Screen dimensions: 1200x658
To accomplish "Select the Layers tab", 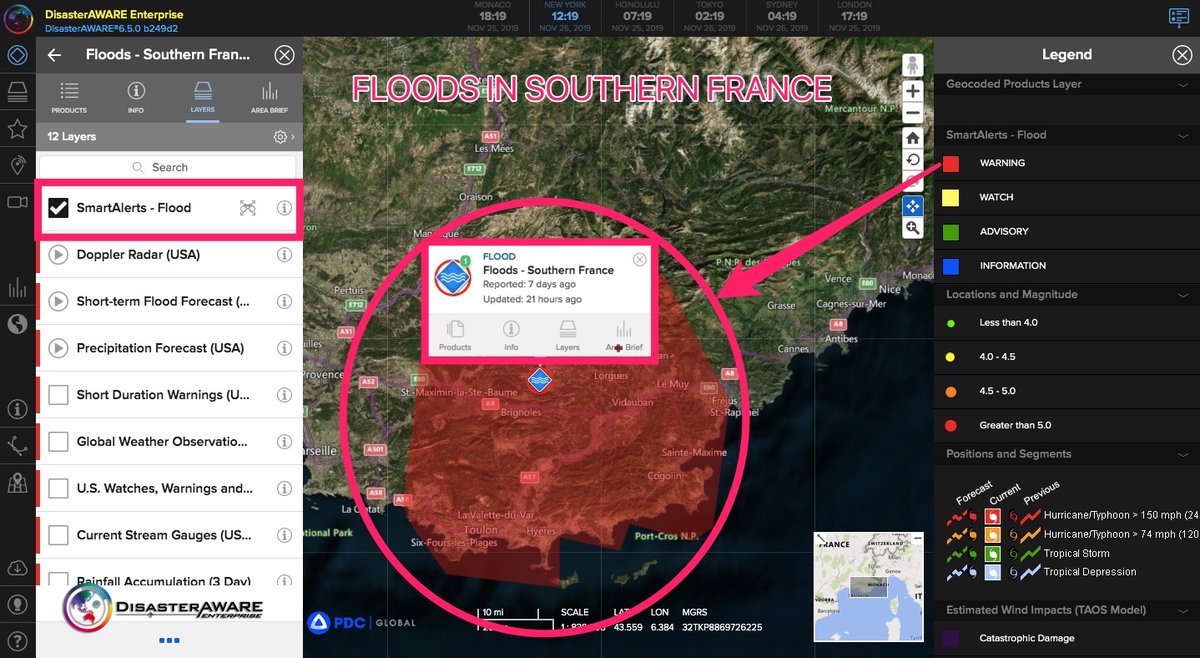I will [202, 97].
